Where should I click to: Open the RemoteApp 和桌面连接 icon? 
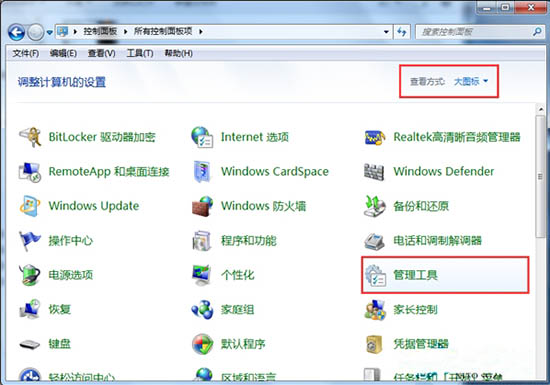[30, 172]
